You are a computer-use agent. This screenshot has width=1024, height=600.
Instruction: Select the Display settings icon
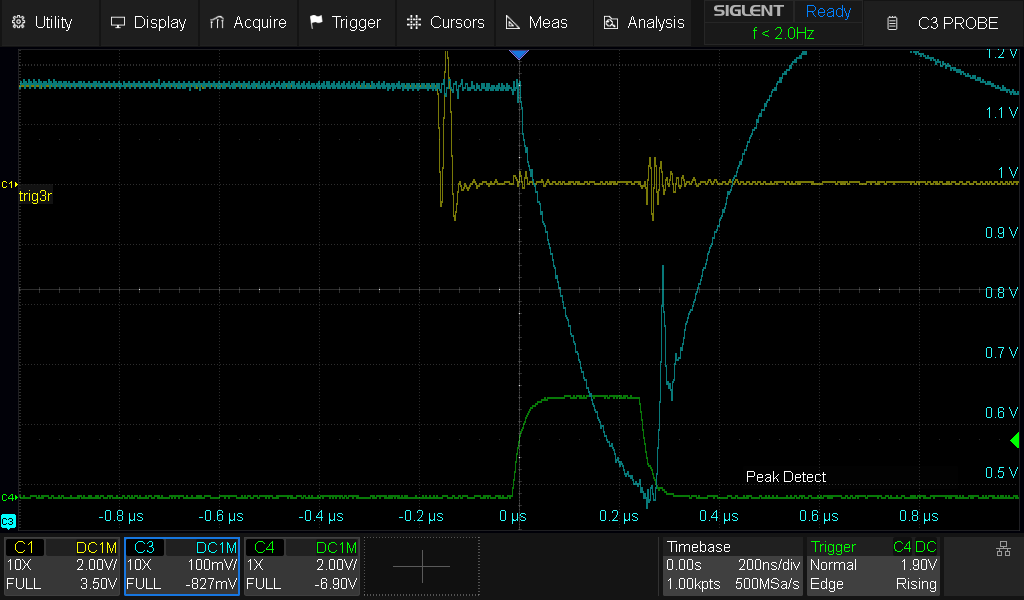(119, 21)
